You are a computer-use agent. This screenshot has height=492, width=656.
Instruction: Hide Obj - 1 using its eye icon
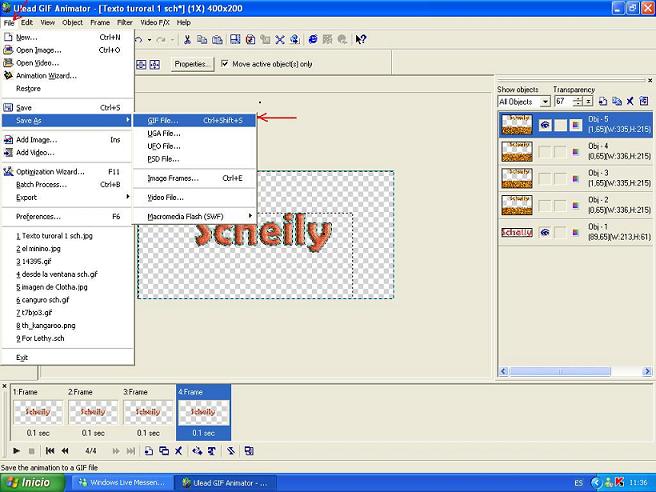pyautogui.click(x=545, y=232)
